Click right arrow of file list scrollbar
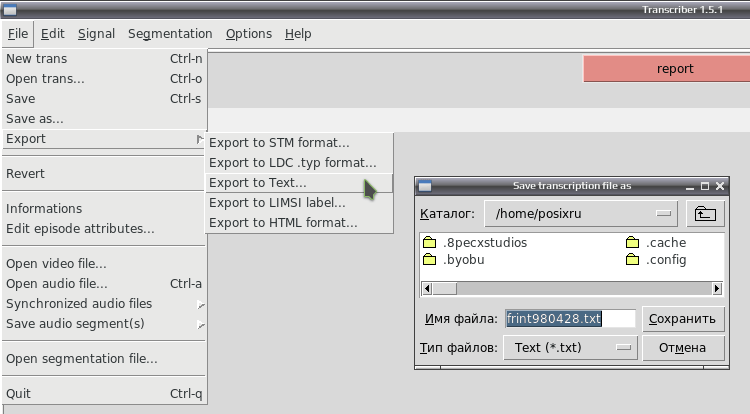Viewport: 750px width, 414px height. 717,289
